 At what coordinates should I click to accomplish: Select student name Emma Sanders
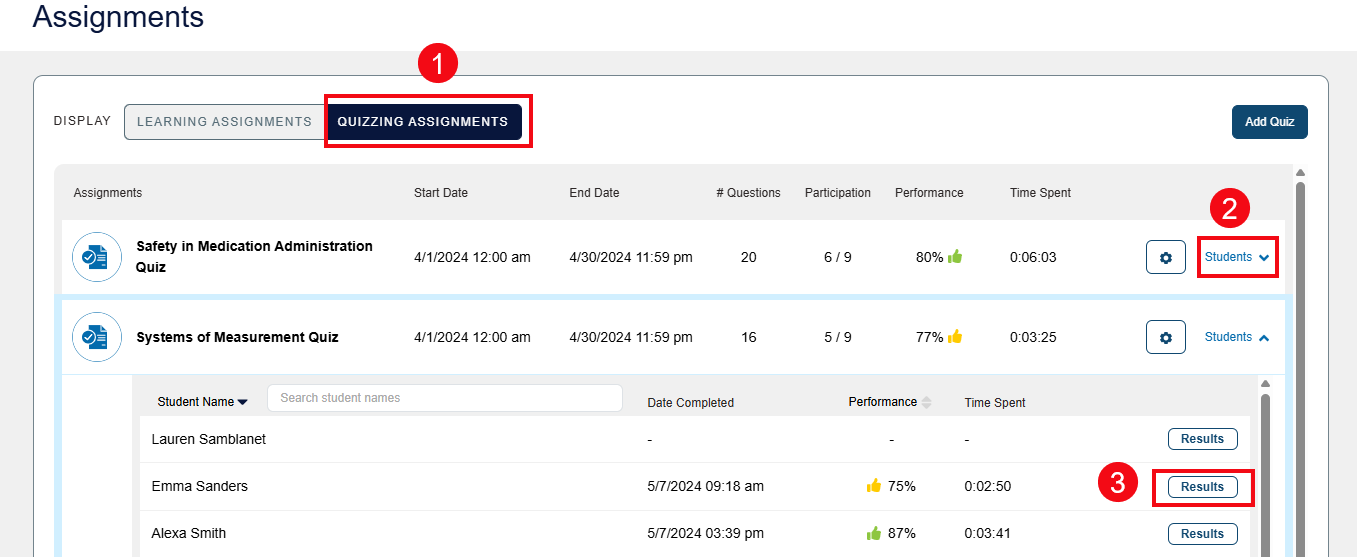coord(199,486)
